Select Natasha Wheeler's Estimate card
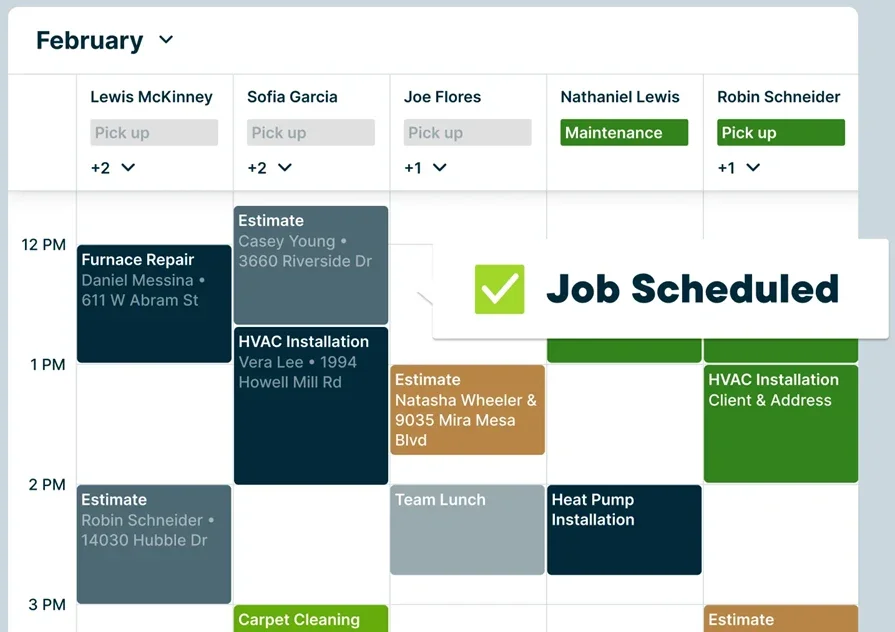 tap(467, 410)
